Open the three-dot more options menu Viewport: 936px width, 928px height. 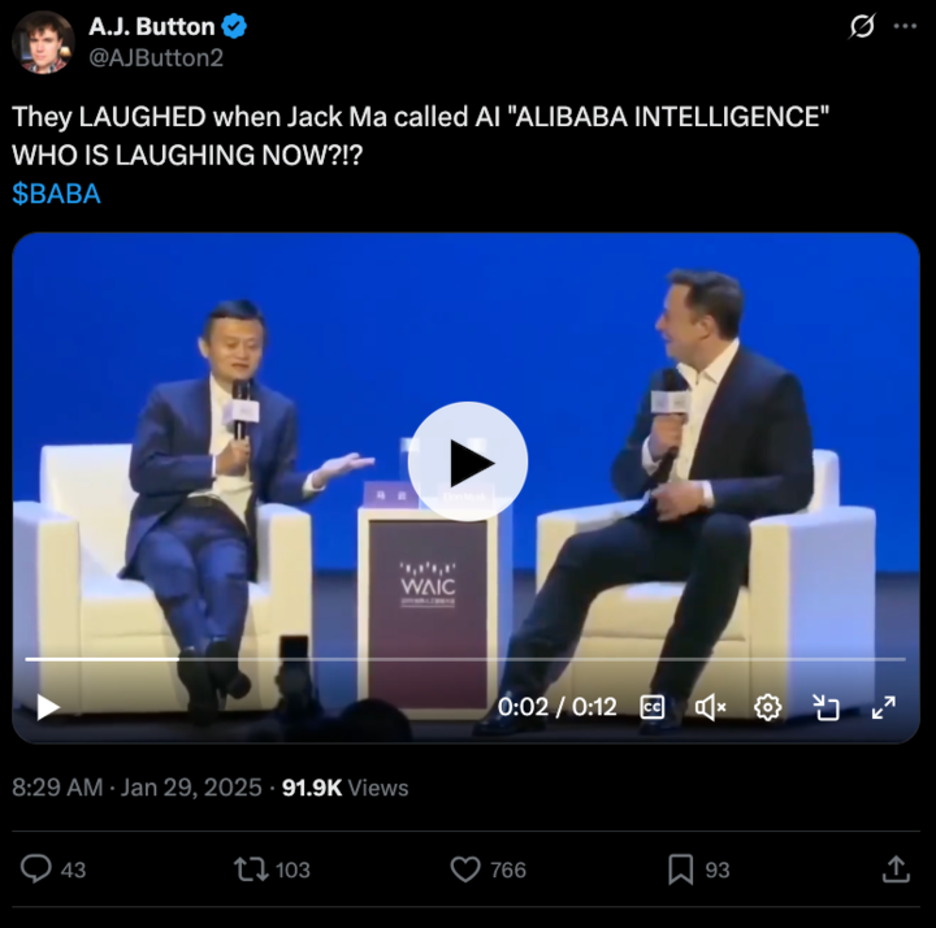pyautogui.click(x=905, y=26)
